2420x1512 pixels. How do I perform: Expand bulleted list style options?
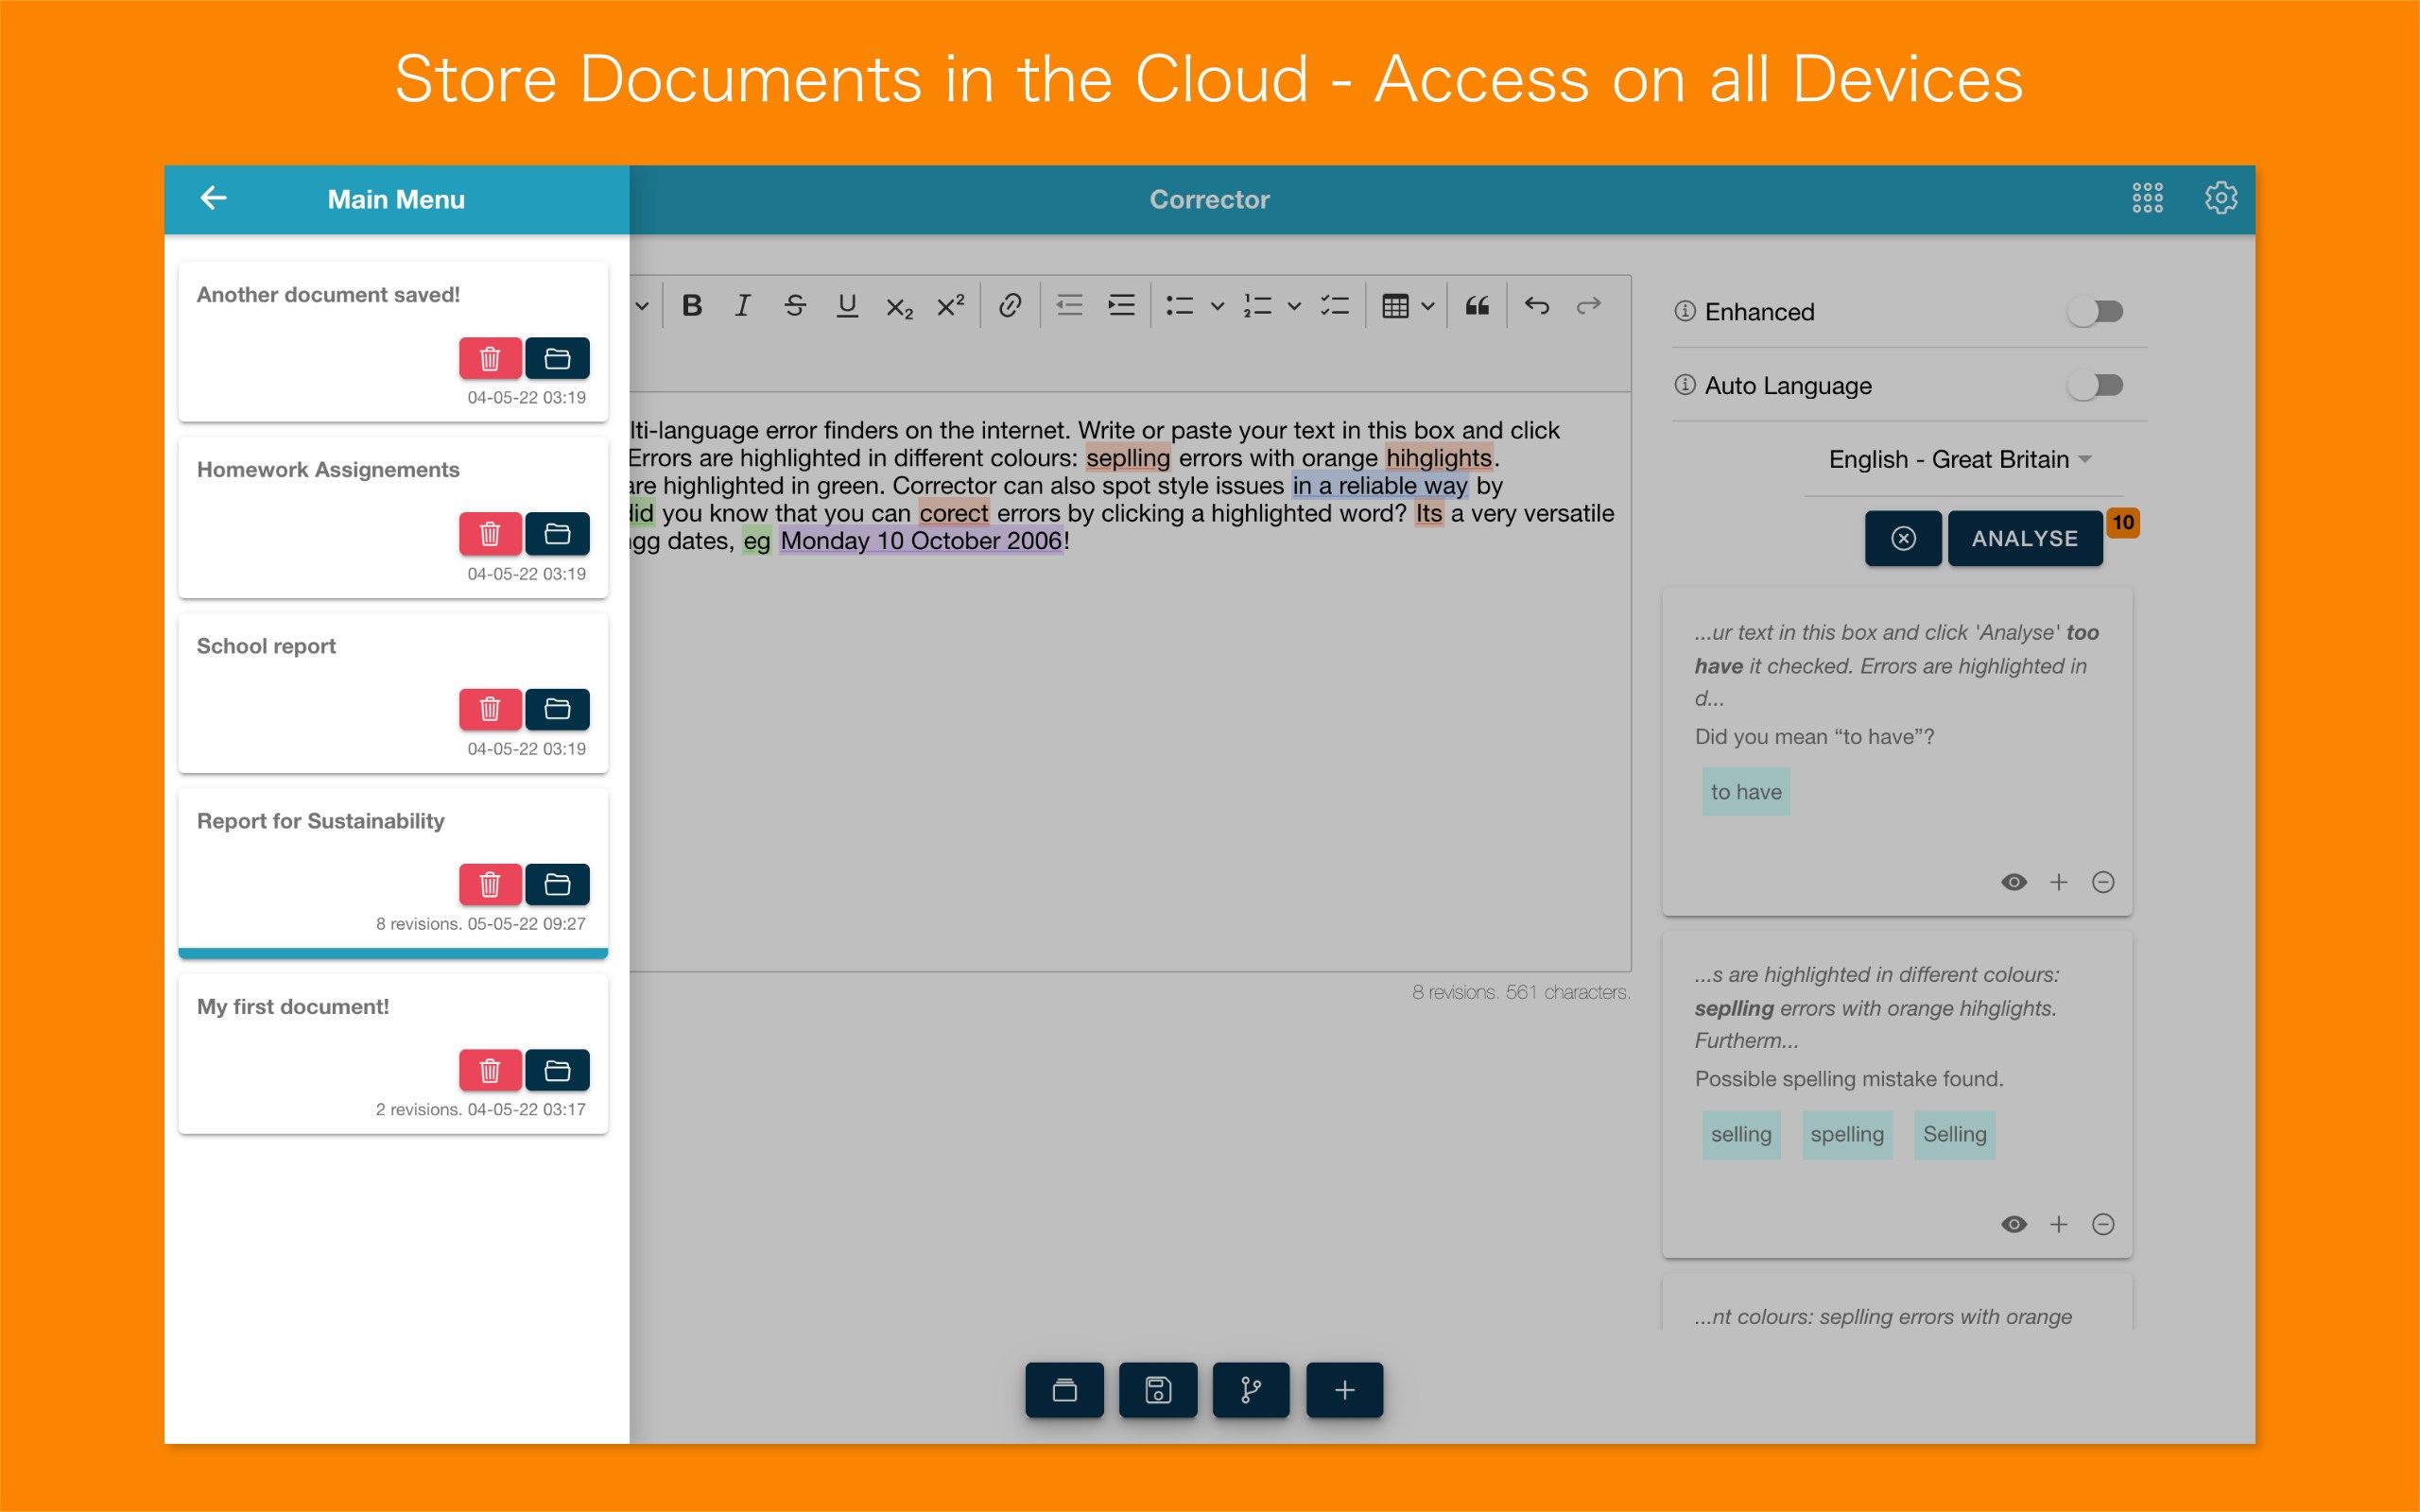(1217, 306)
